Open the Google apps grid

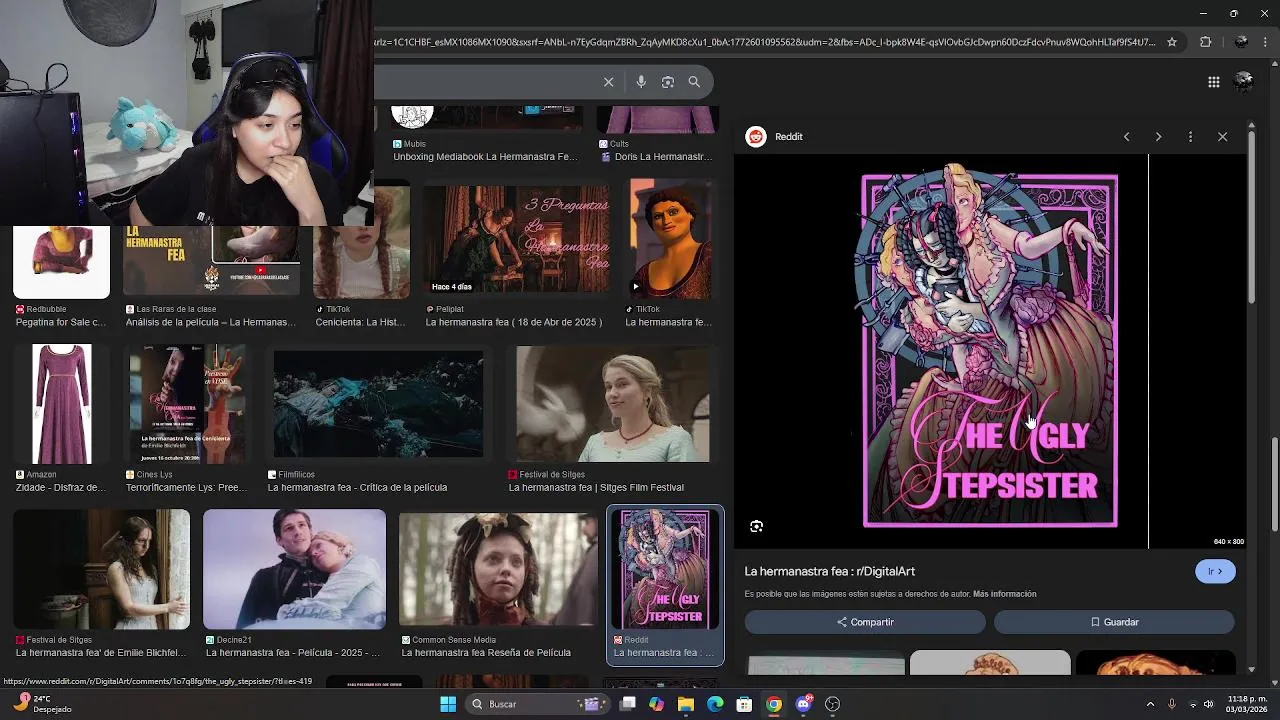coord(1213,82)
